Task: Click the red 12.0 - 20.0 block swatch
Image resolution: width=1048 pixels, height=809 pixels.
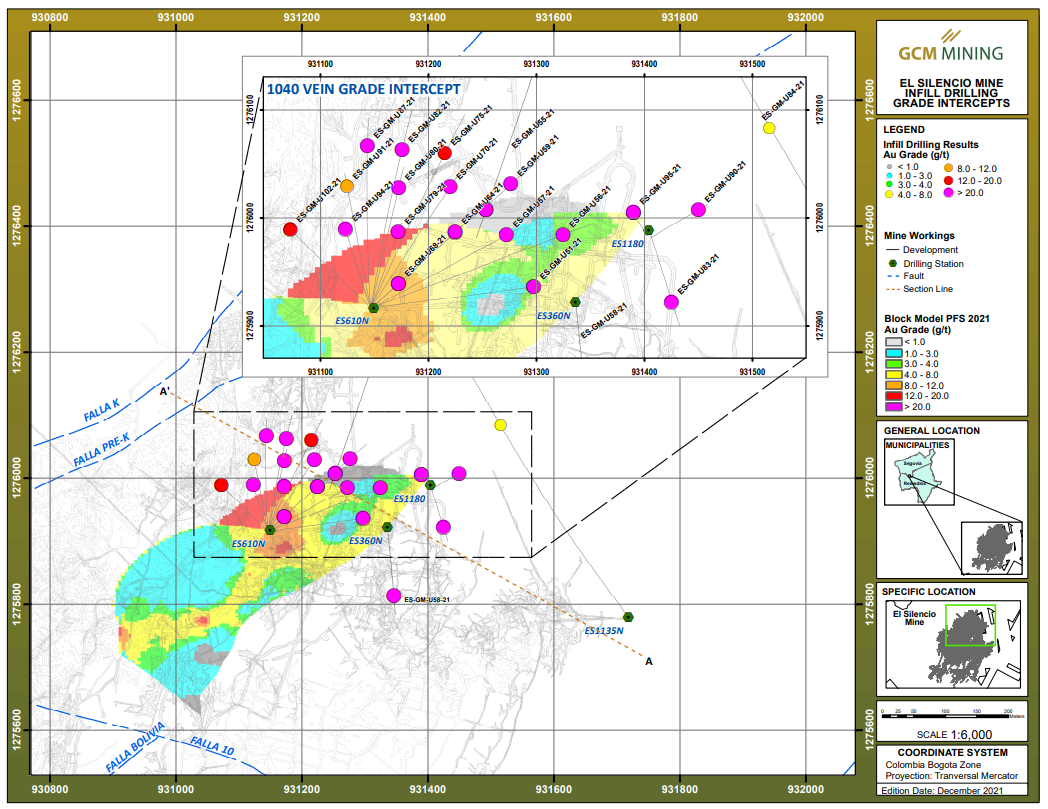Action: click(890, 396)
